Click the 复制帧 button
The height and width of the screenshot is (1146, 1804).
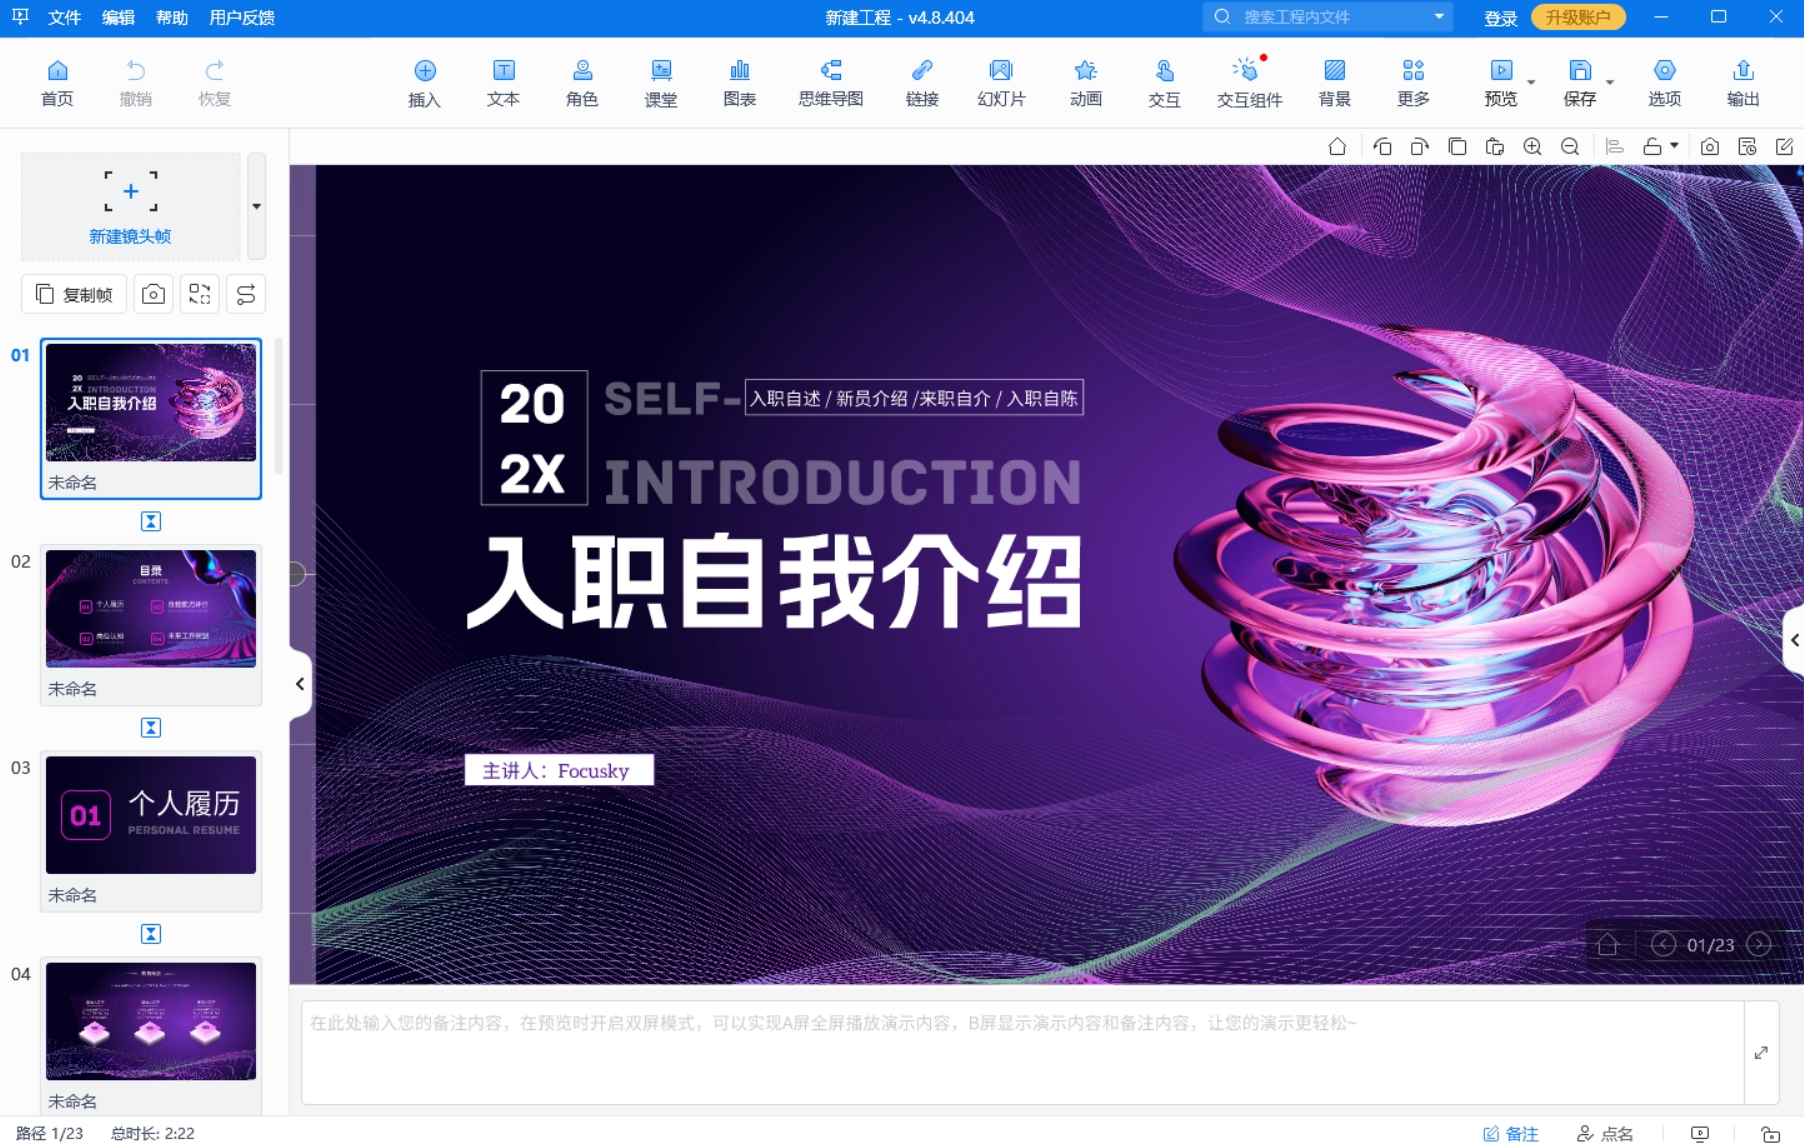pos(74,294)
